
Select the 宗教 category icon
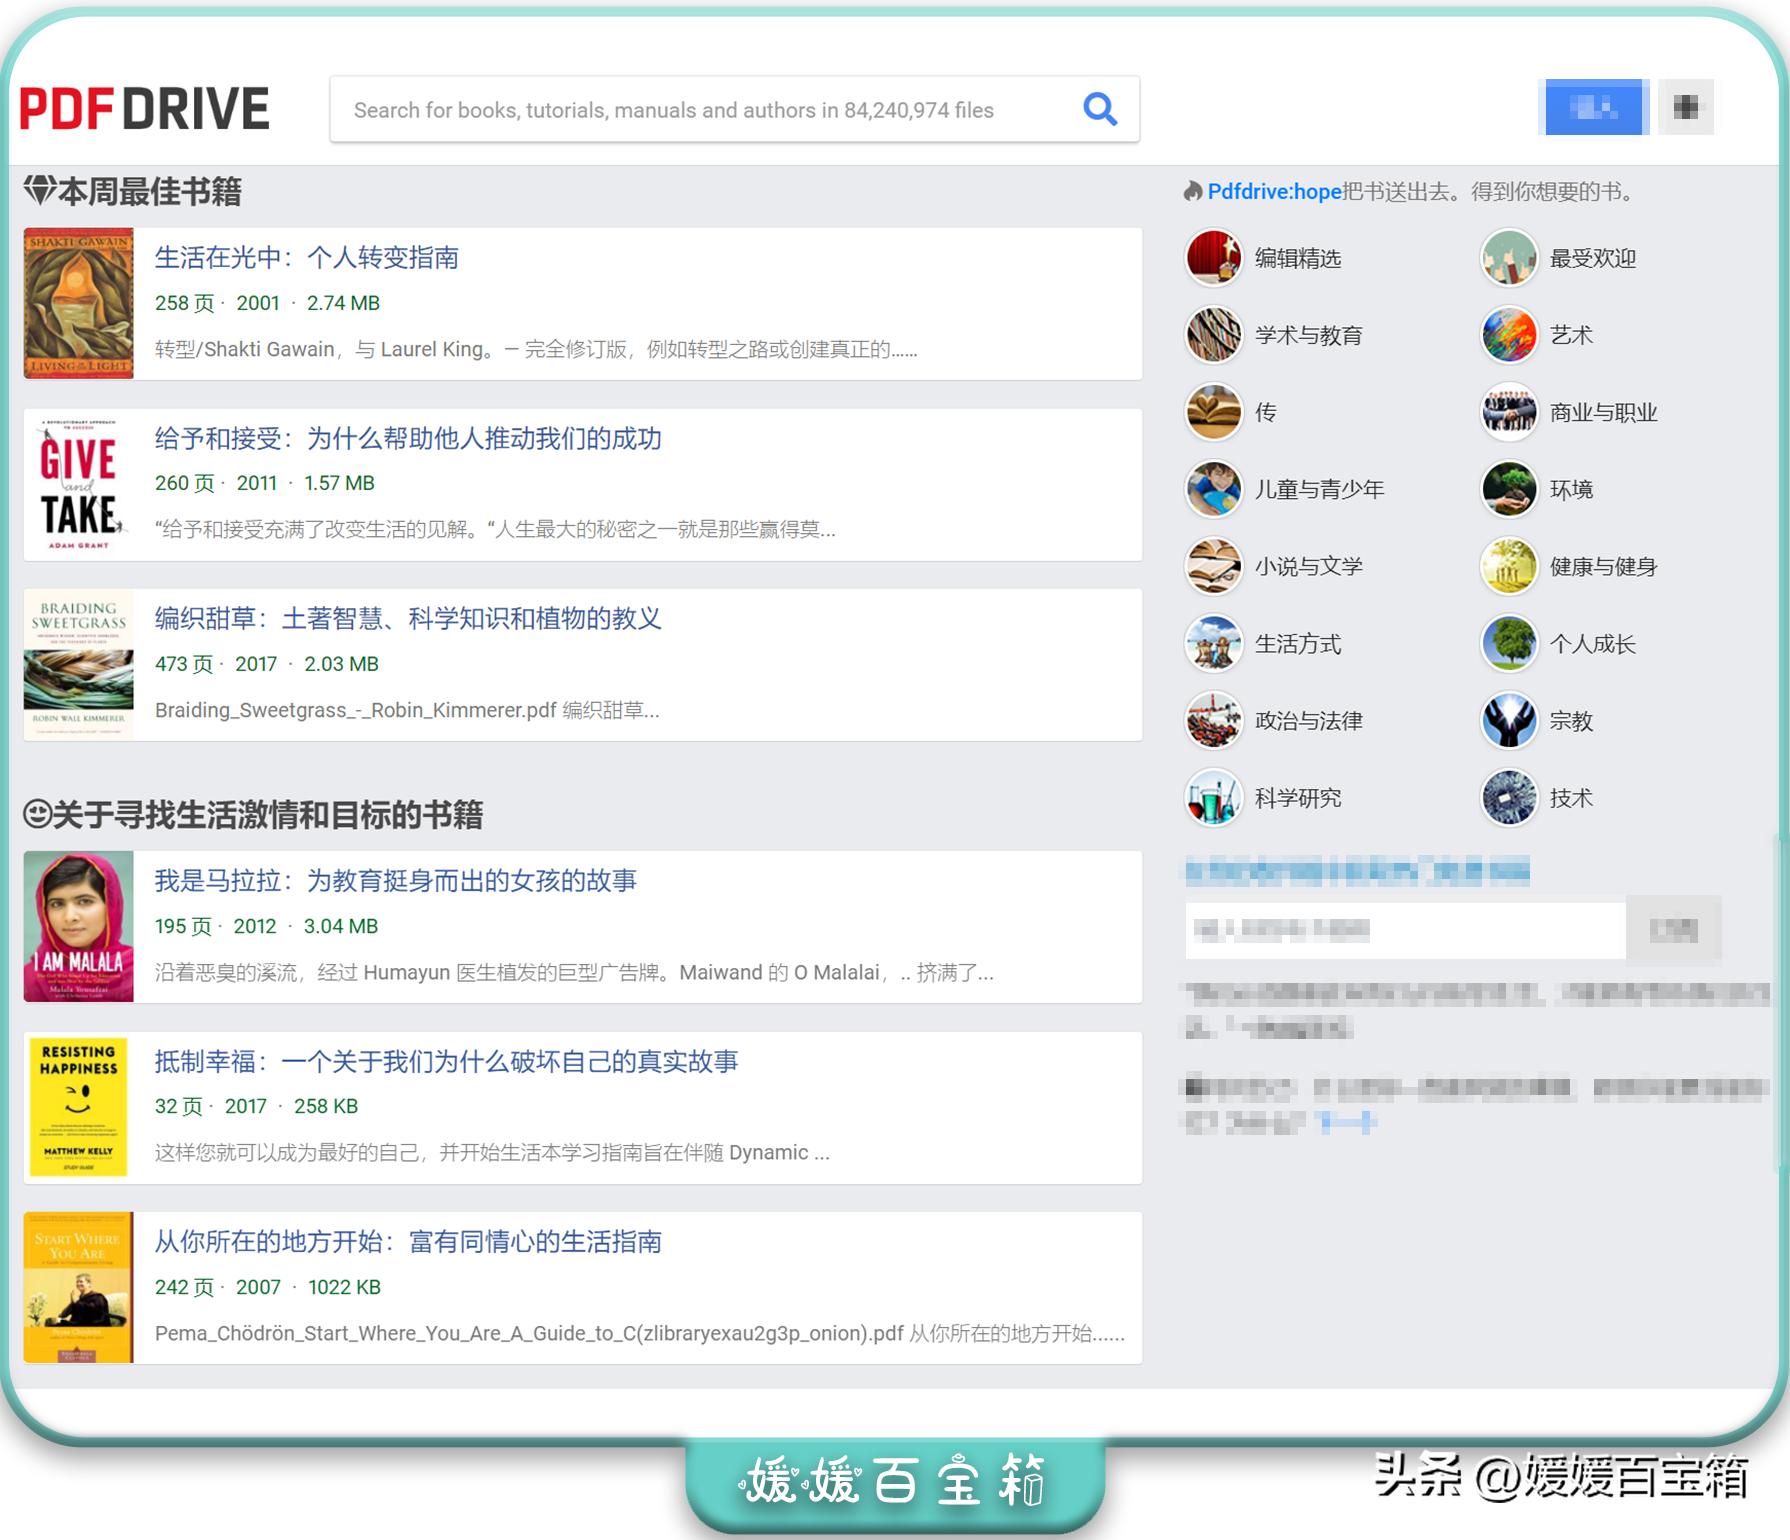pos(1508,721)
